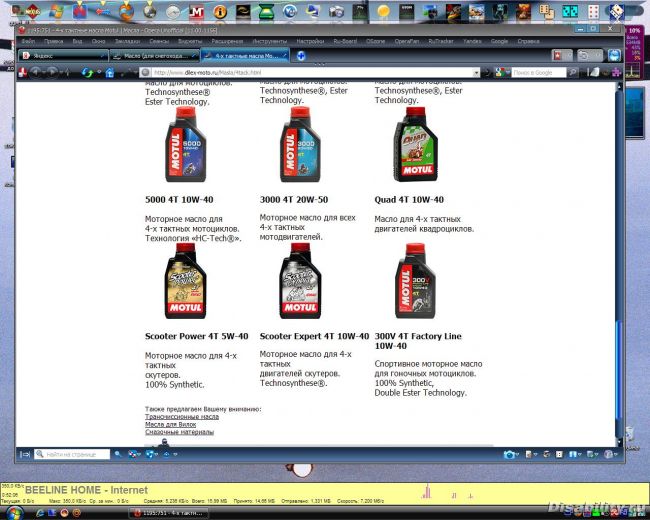Open the Opera taskbar button
This screenshot has height=520, width=650.
tap(171, 513)
